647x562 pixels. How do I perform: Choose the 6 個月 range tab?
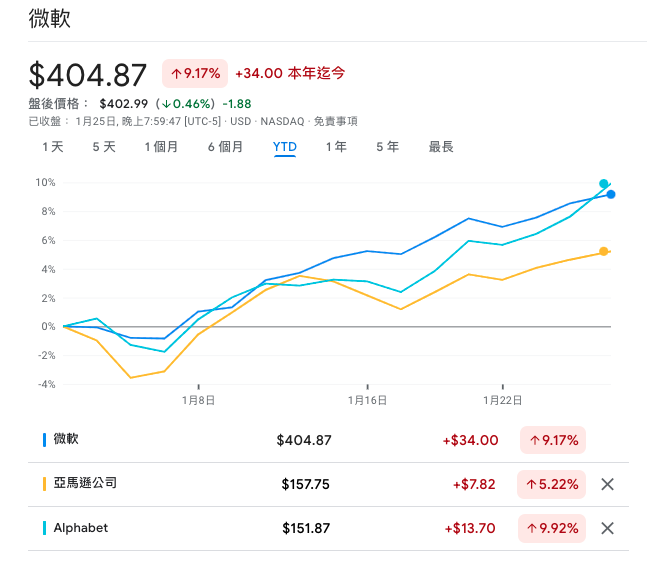[225, 146]
